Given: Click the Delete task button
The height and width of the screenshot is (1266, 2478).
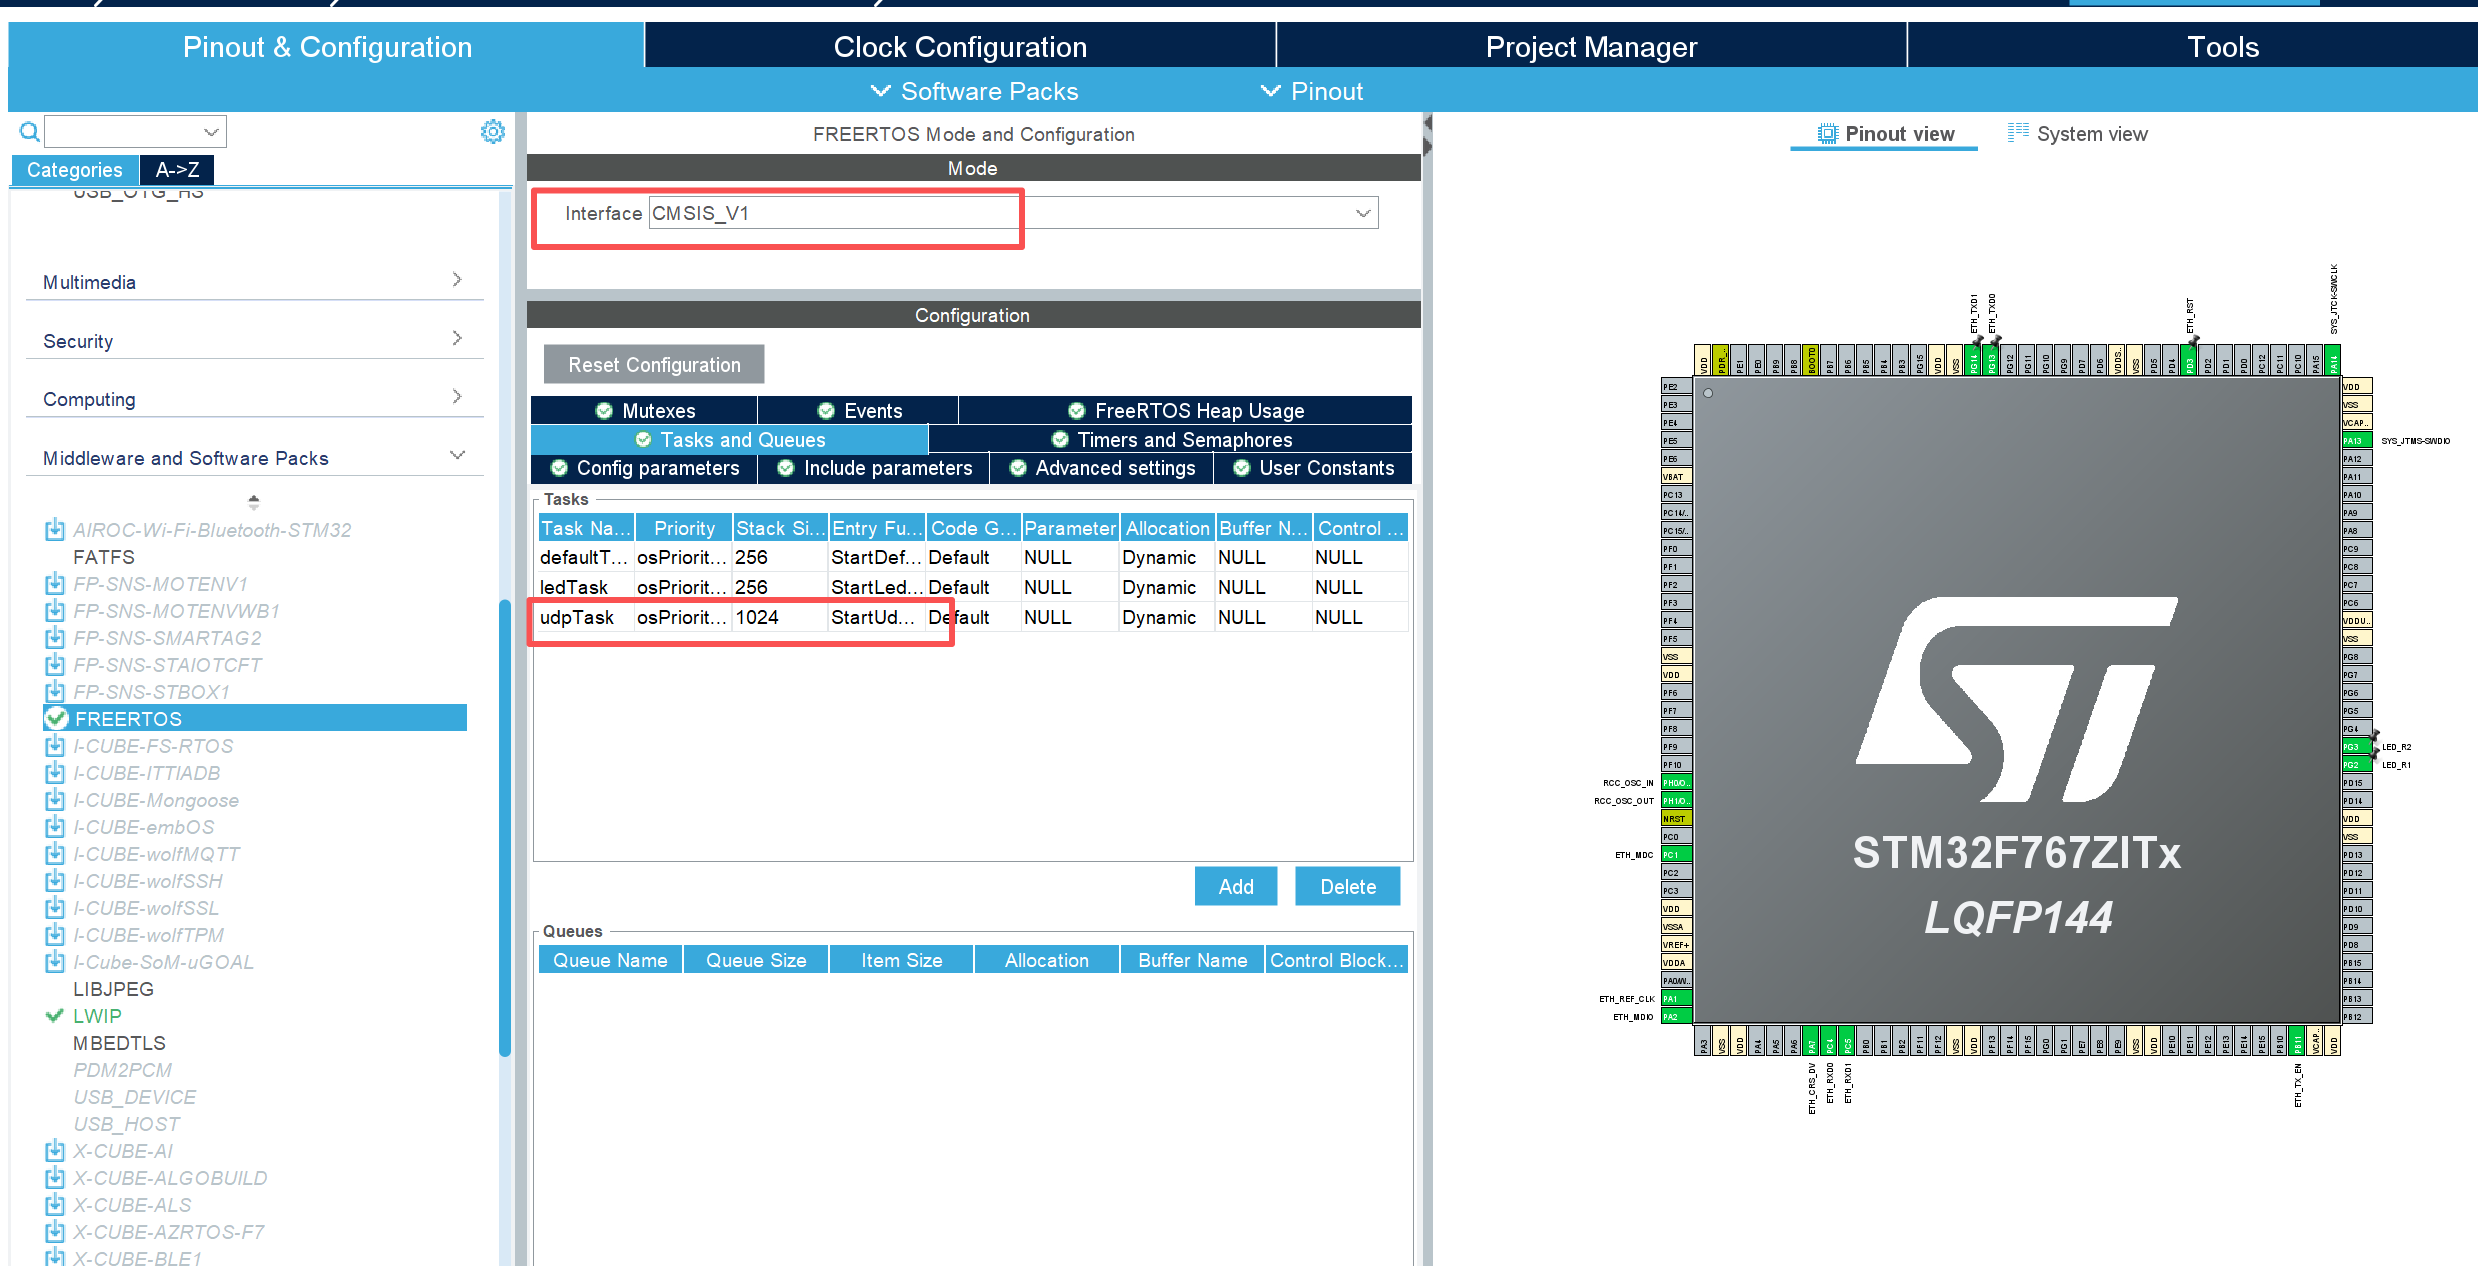Looking at the screenshot, I should pos(1347,886).
